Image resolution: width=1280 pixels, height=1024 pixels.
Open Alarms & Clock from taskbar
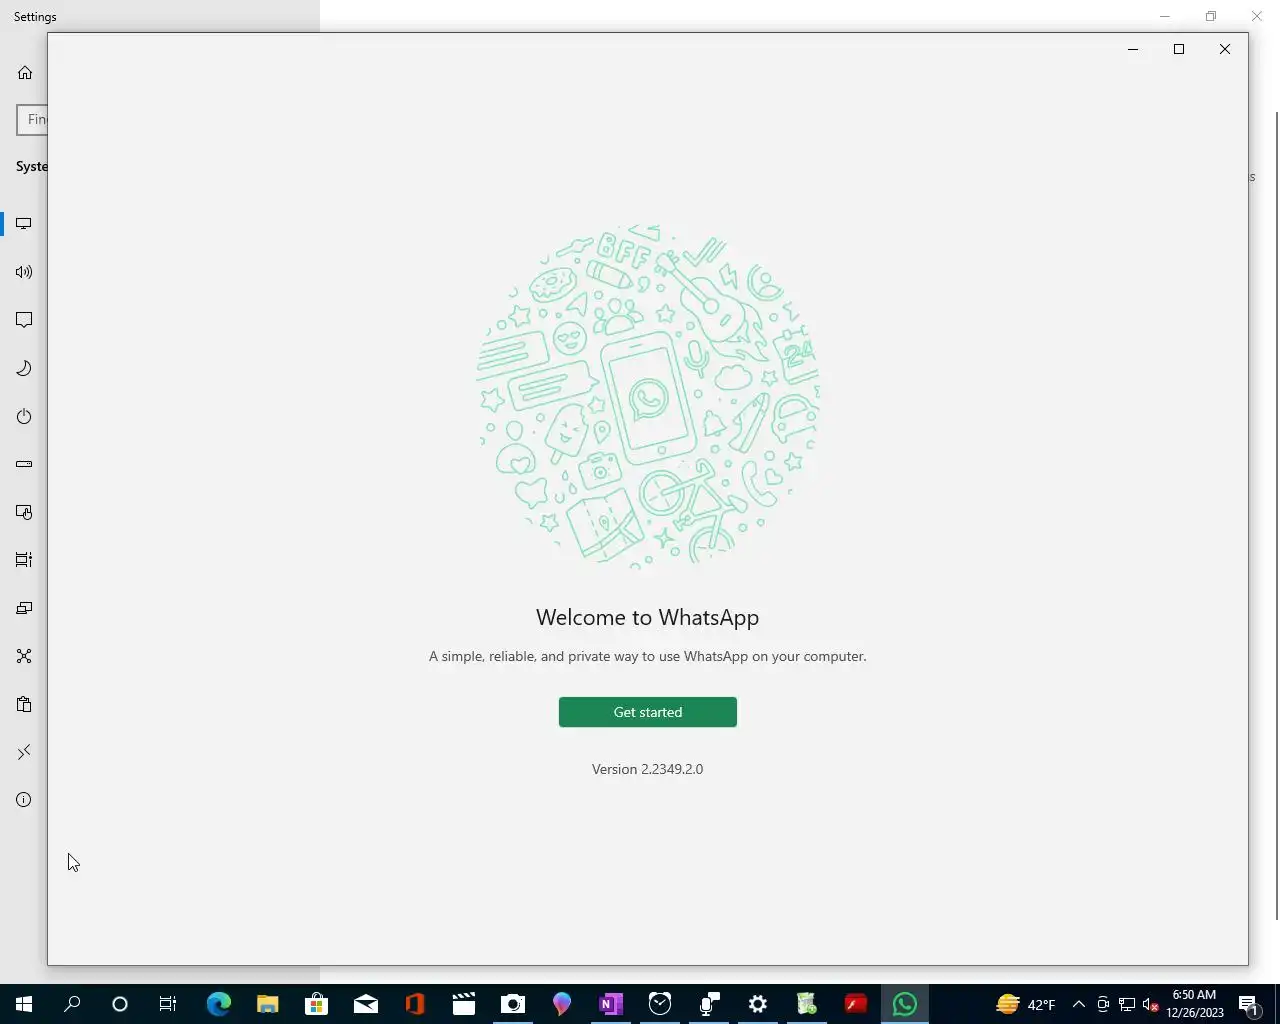(x=659, y=1004)
